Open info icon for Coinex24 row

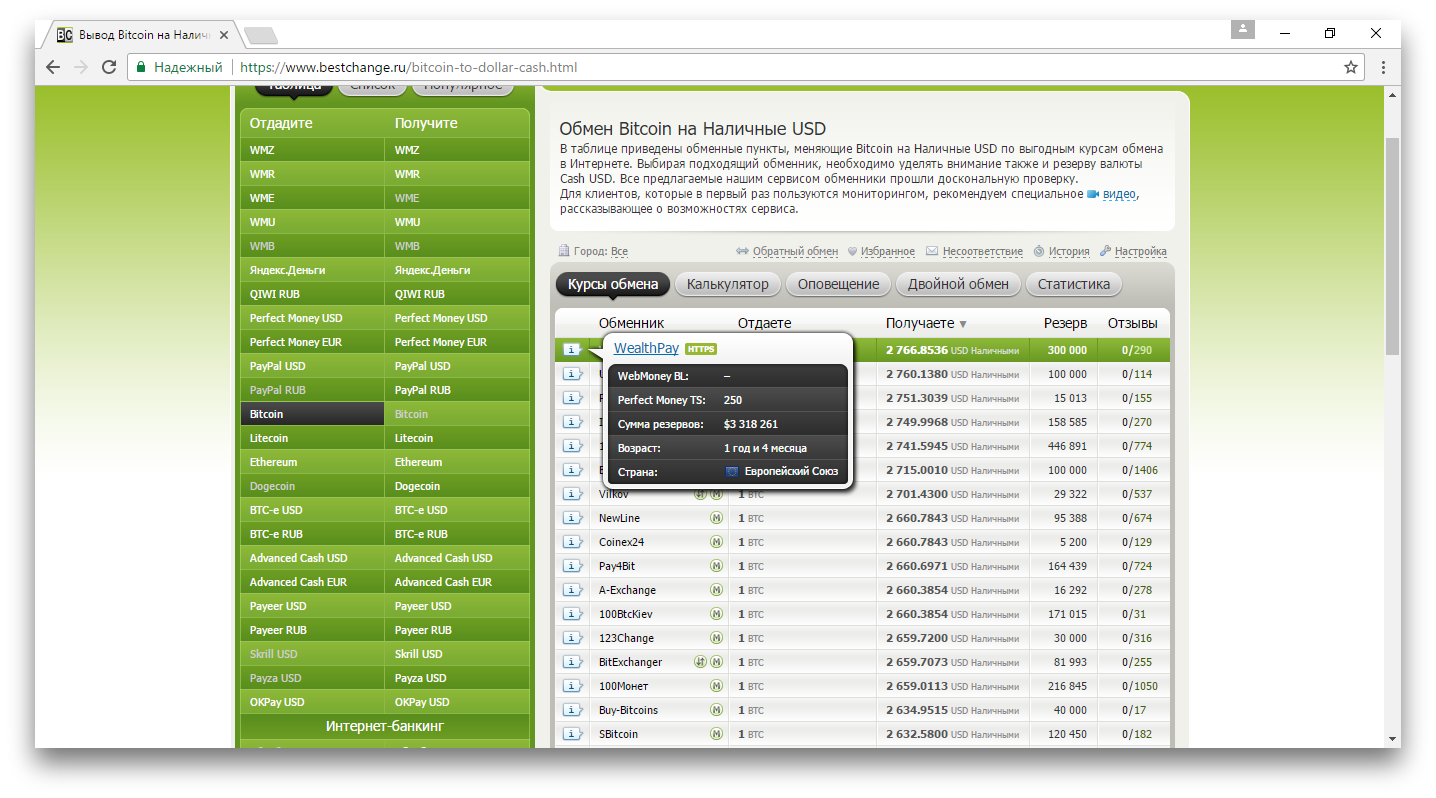point(572,542)
